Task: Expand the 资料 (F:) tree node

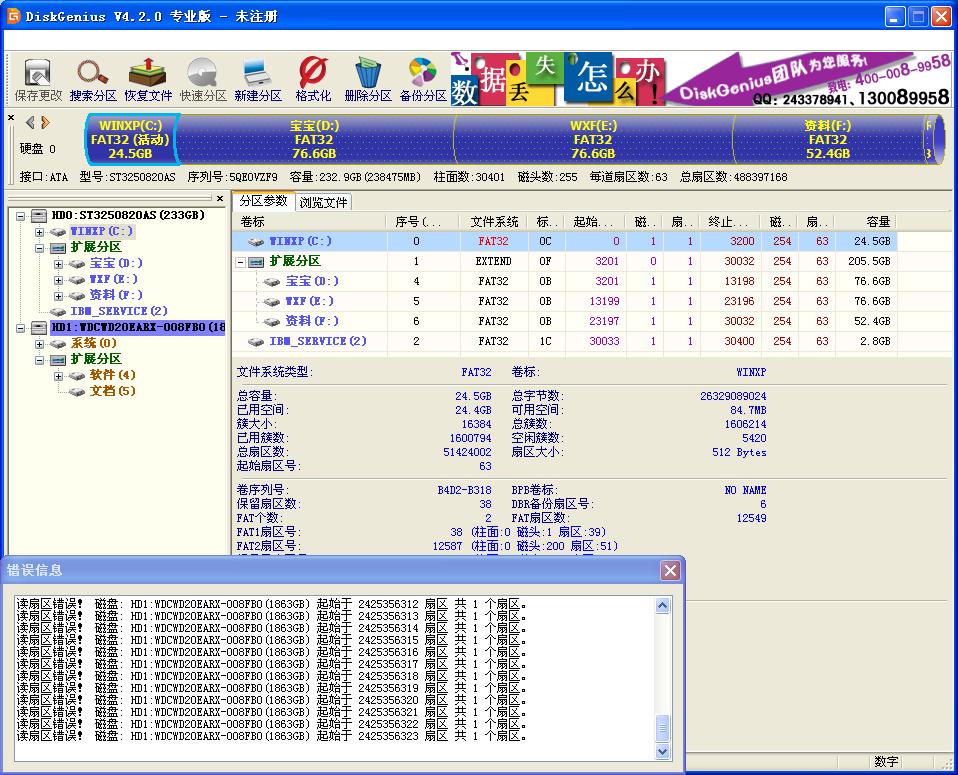Action: [x=58, y=296]
